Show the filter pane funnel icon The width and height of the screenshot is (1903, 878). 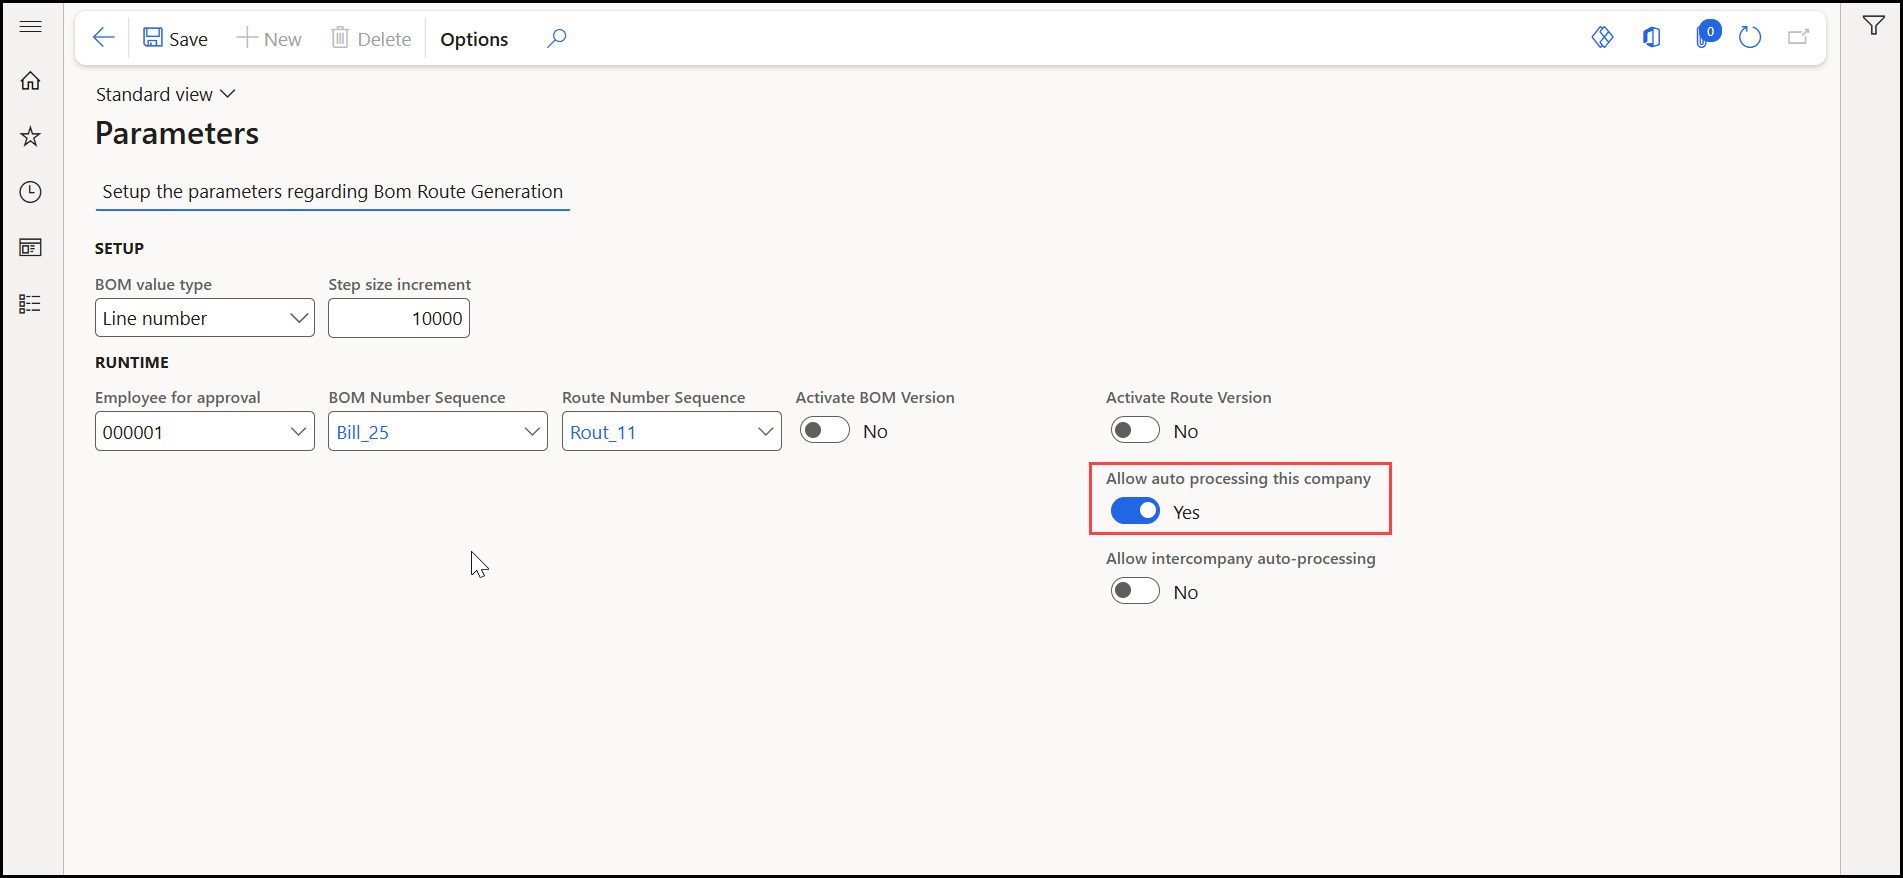tap(1874, 26)
